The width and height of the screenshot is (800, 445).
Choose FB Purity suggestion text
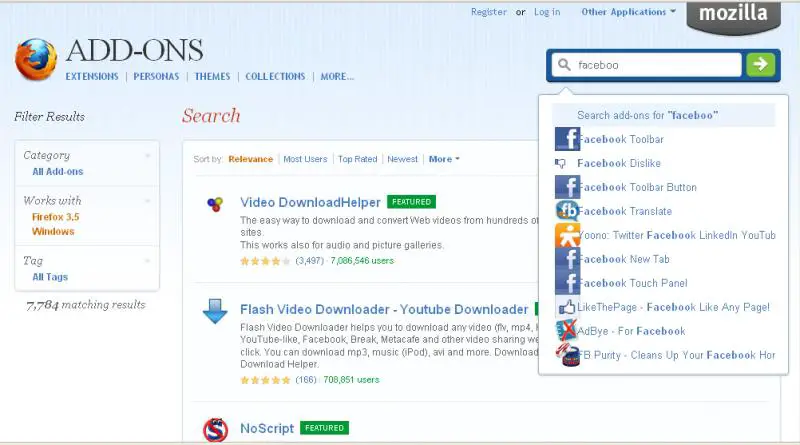(x=677, y=355)
